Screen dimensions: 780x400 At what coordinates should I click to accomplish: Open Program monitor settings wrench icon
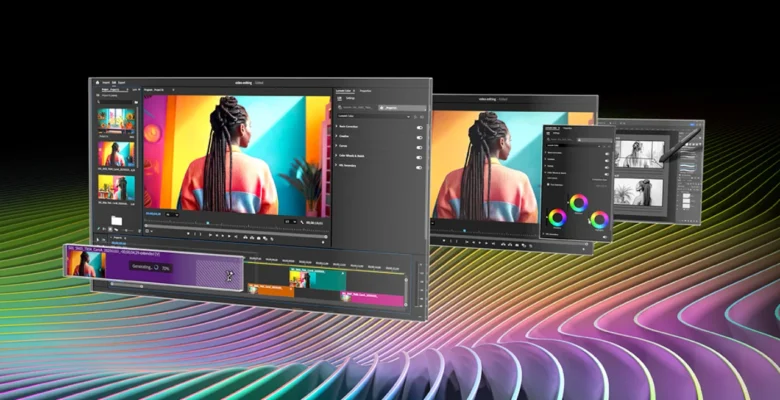[x=302, y=222]
